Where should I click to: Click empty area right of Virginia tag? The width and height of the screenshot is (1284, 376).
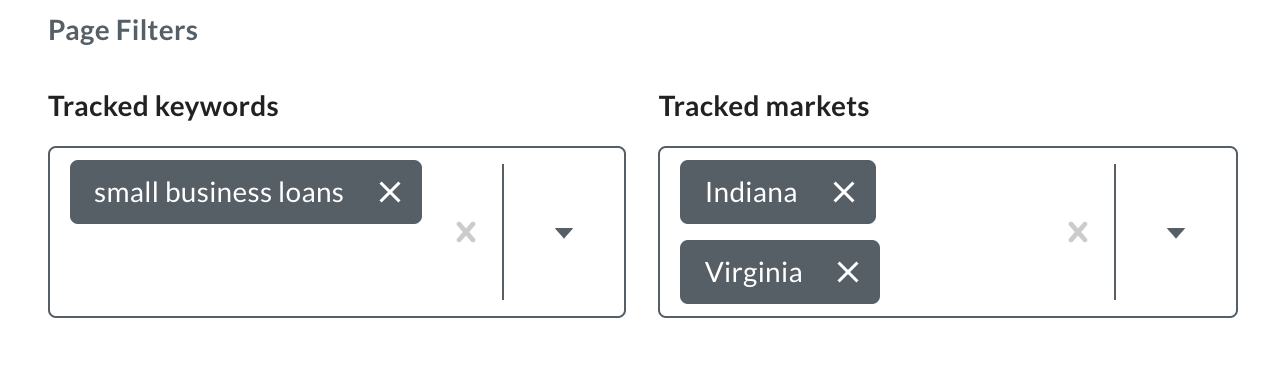tap(967, 272)
